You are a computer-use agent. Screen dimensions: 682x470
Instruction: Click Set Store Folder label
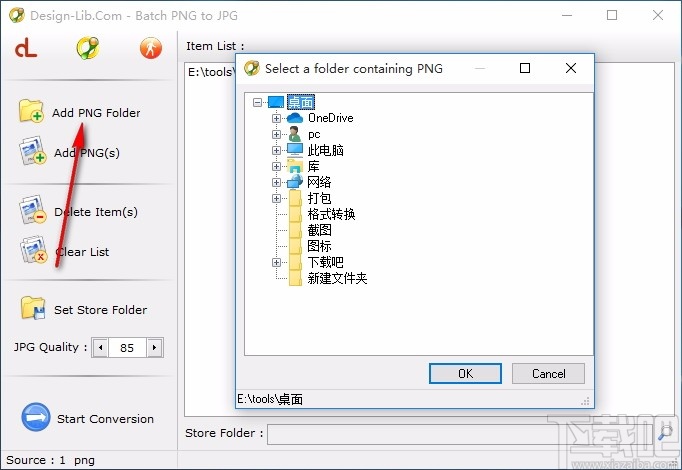tap(100, 310)
